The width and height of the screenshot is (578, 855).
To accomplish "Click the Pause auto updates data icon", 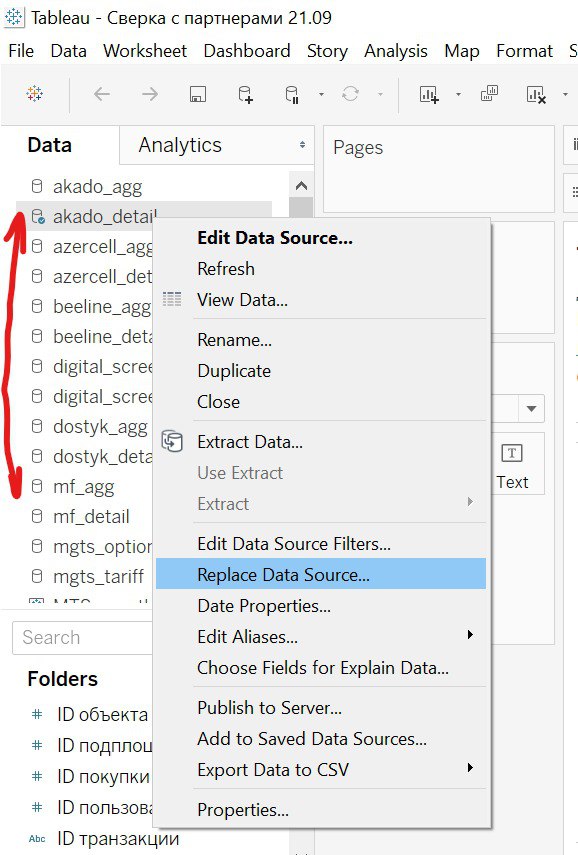I will [x=292, y=94].
